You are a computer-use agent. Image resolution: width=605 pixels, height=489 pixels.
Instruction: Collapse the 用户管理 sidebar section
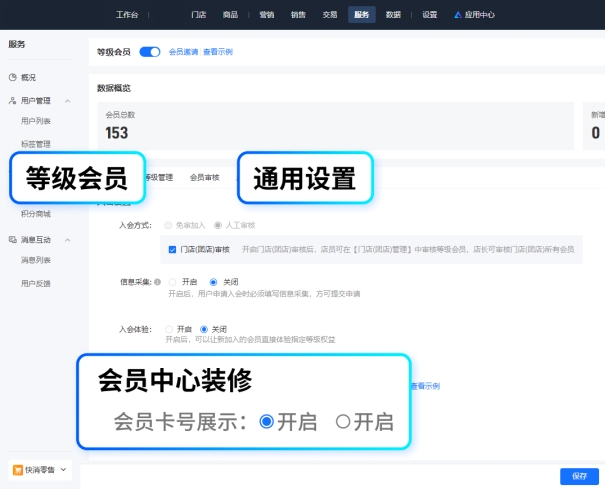[67, 101]
